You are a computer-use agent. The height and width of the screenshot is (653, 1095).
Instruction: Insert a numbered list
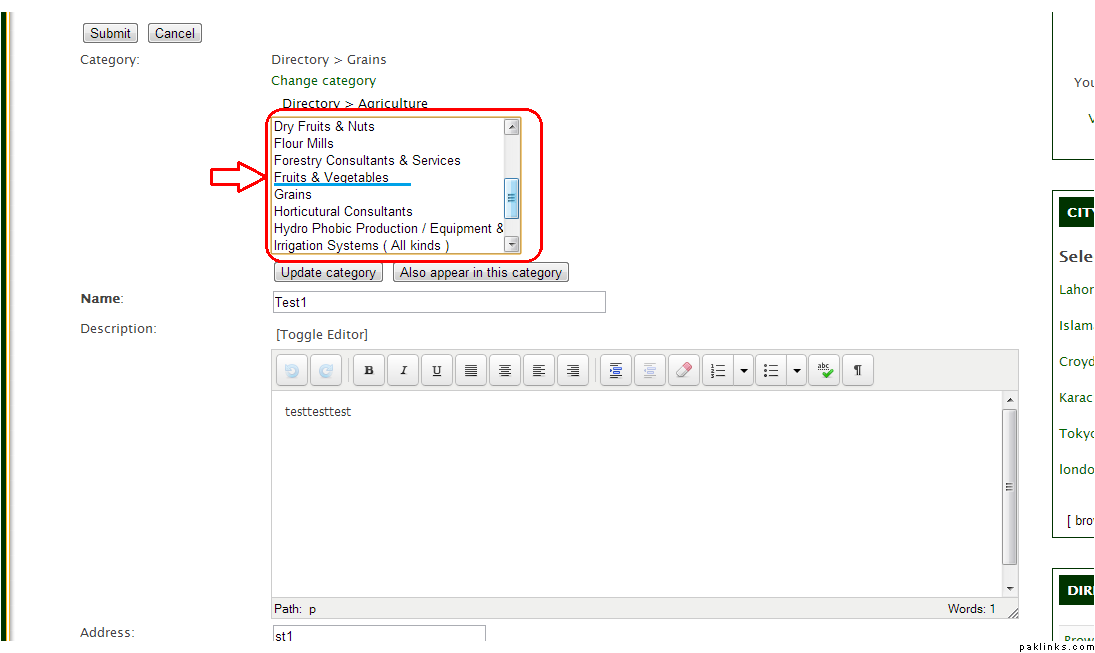718,371
